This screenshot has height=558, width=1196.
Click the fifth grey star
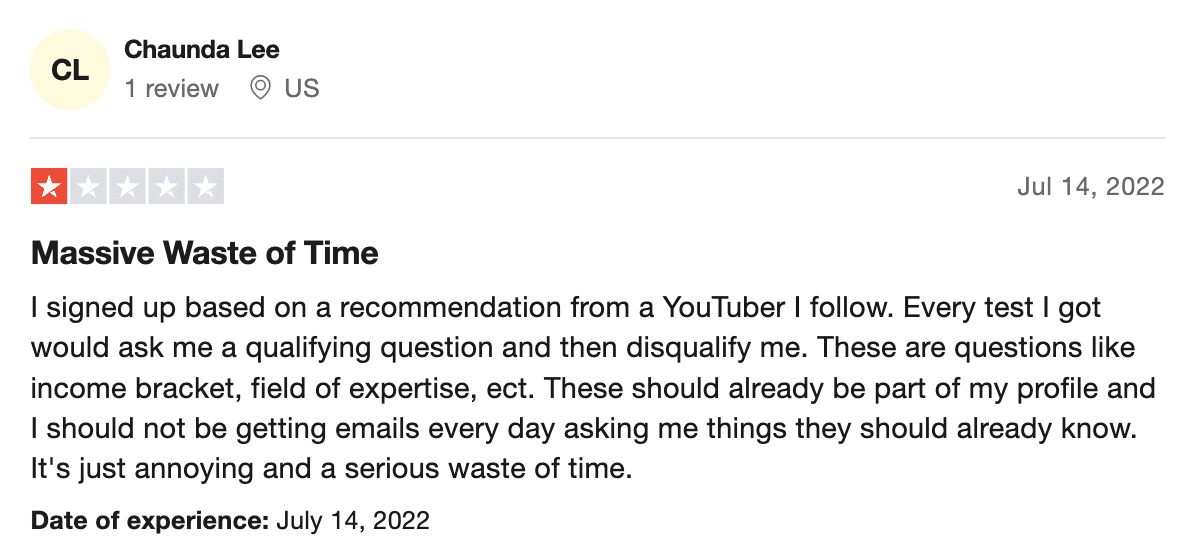tap(206, 186)
